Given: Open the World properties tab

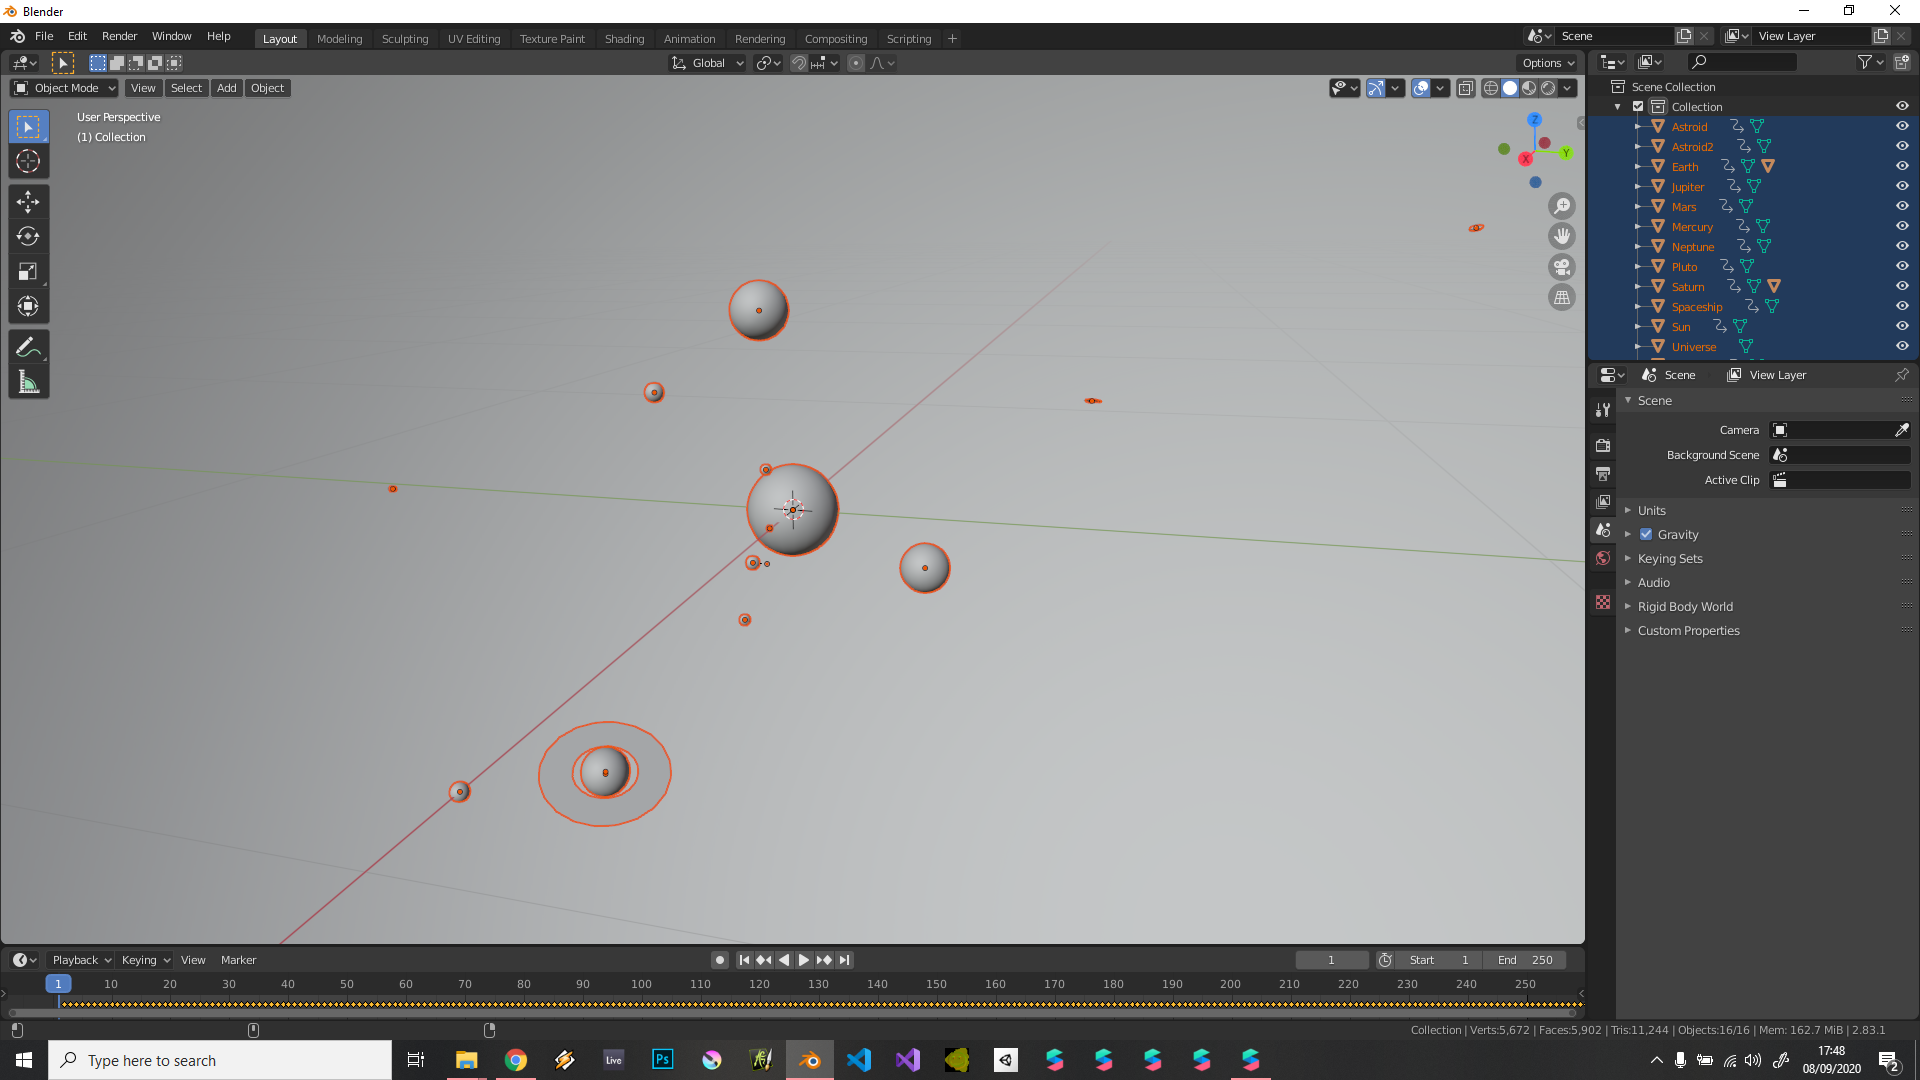Looking at the screenshot, I should pyautogui.click(x=1603, y=558).
